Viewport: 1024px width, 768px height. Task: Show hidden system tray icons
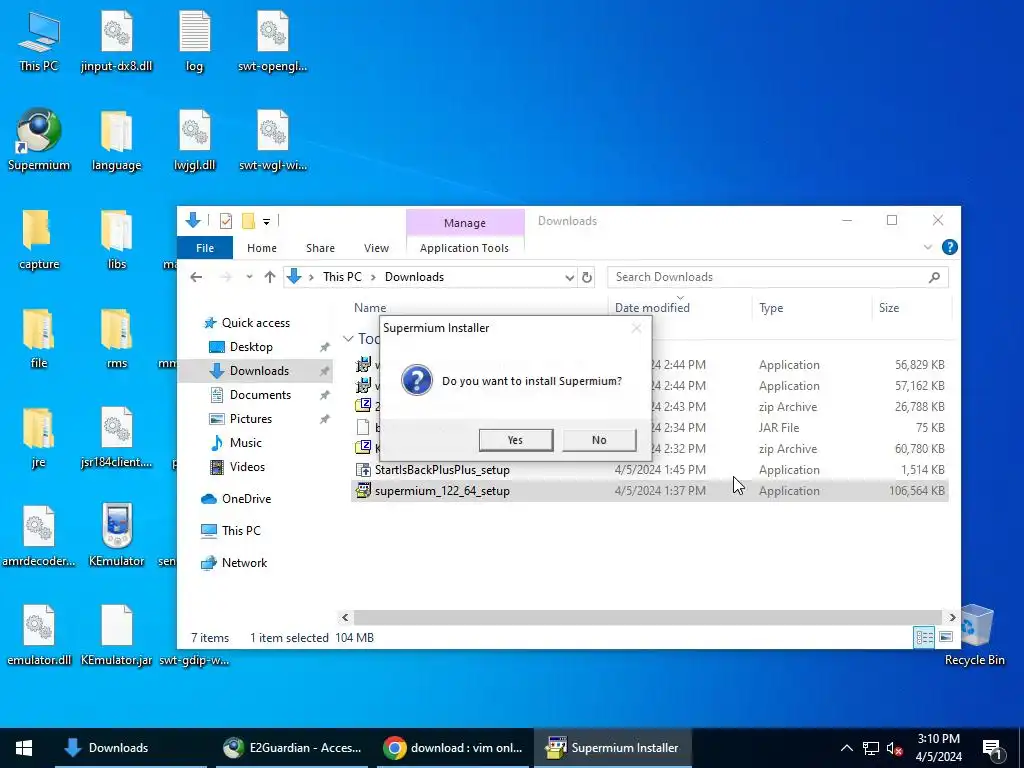coord(846,748)
